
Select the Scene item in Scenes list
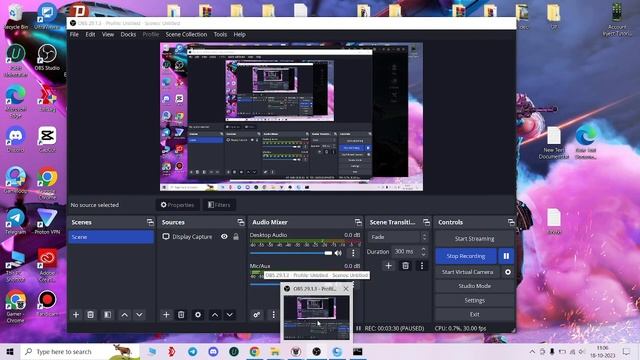[111, 237]
